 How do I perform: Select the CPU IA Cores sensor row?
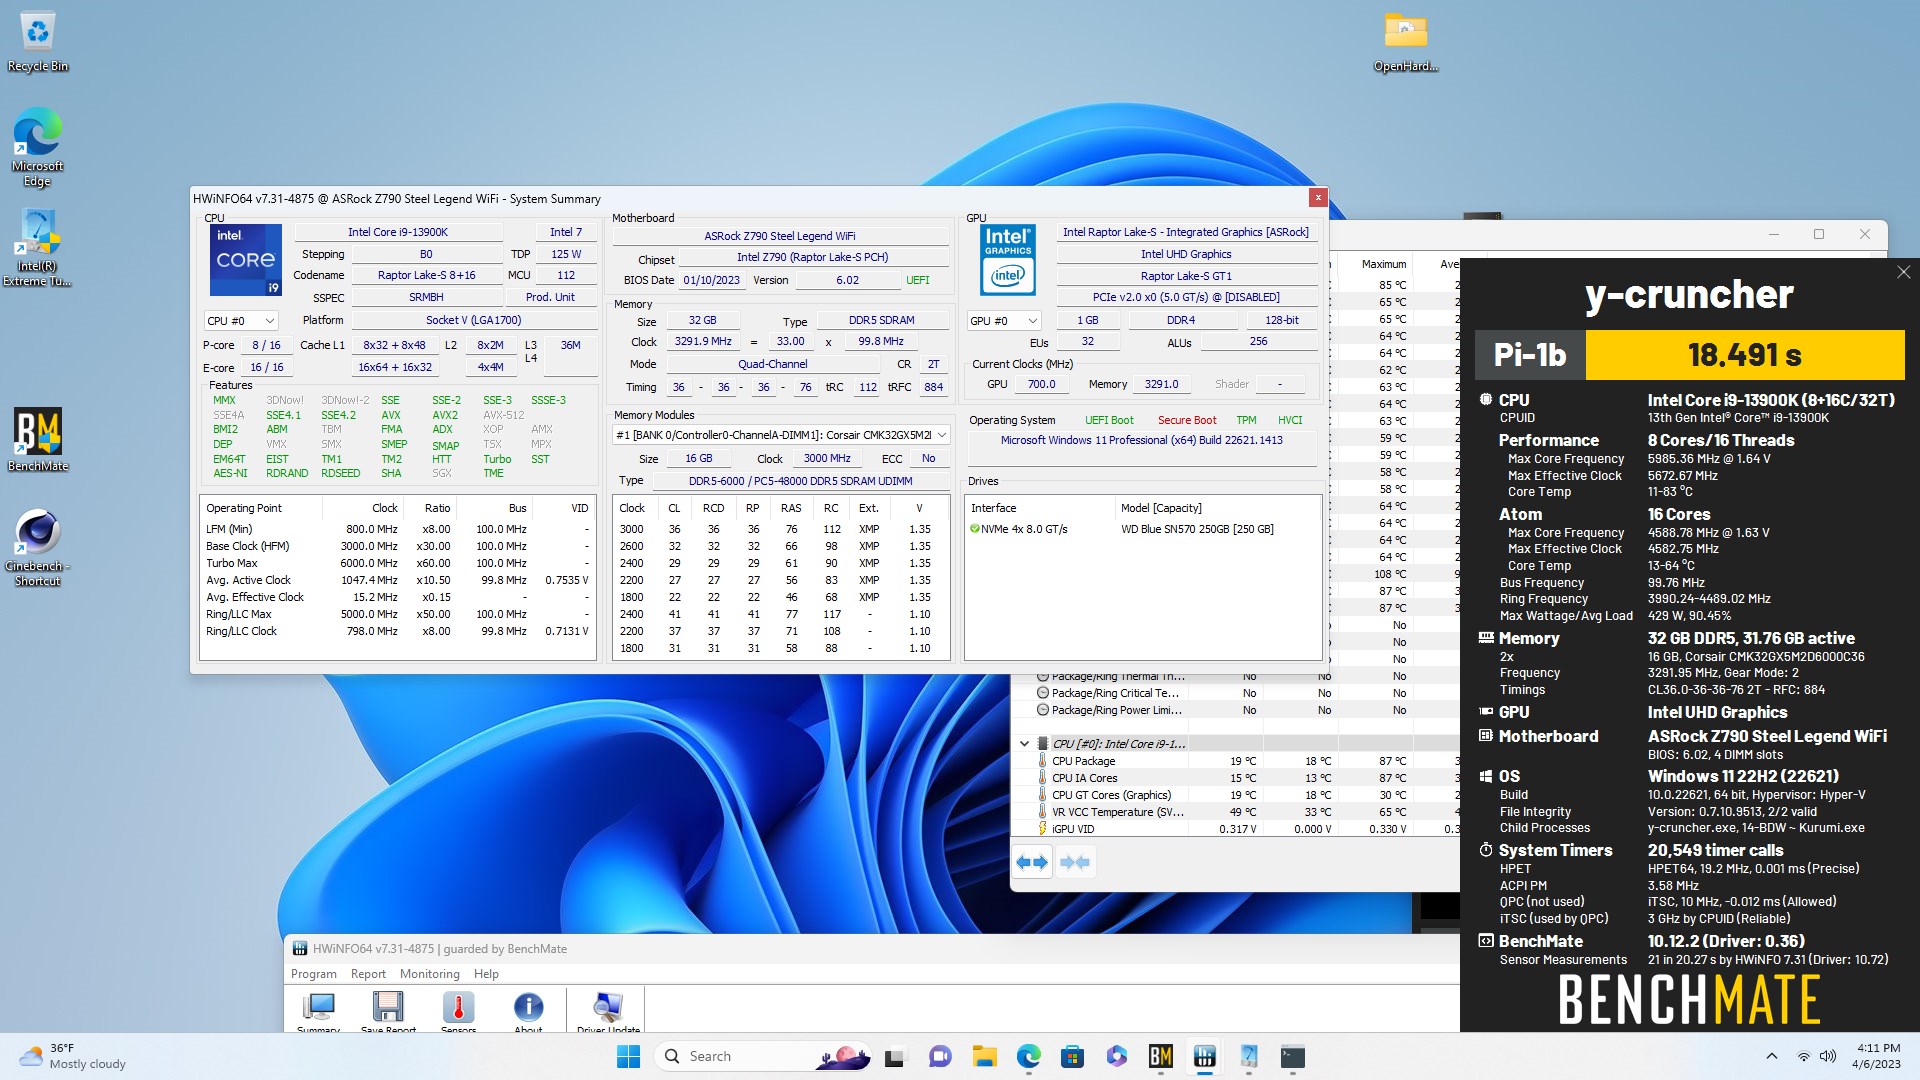(x=1236, y=778)
